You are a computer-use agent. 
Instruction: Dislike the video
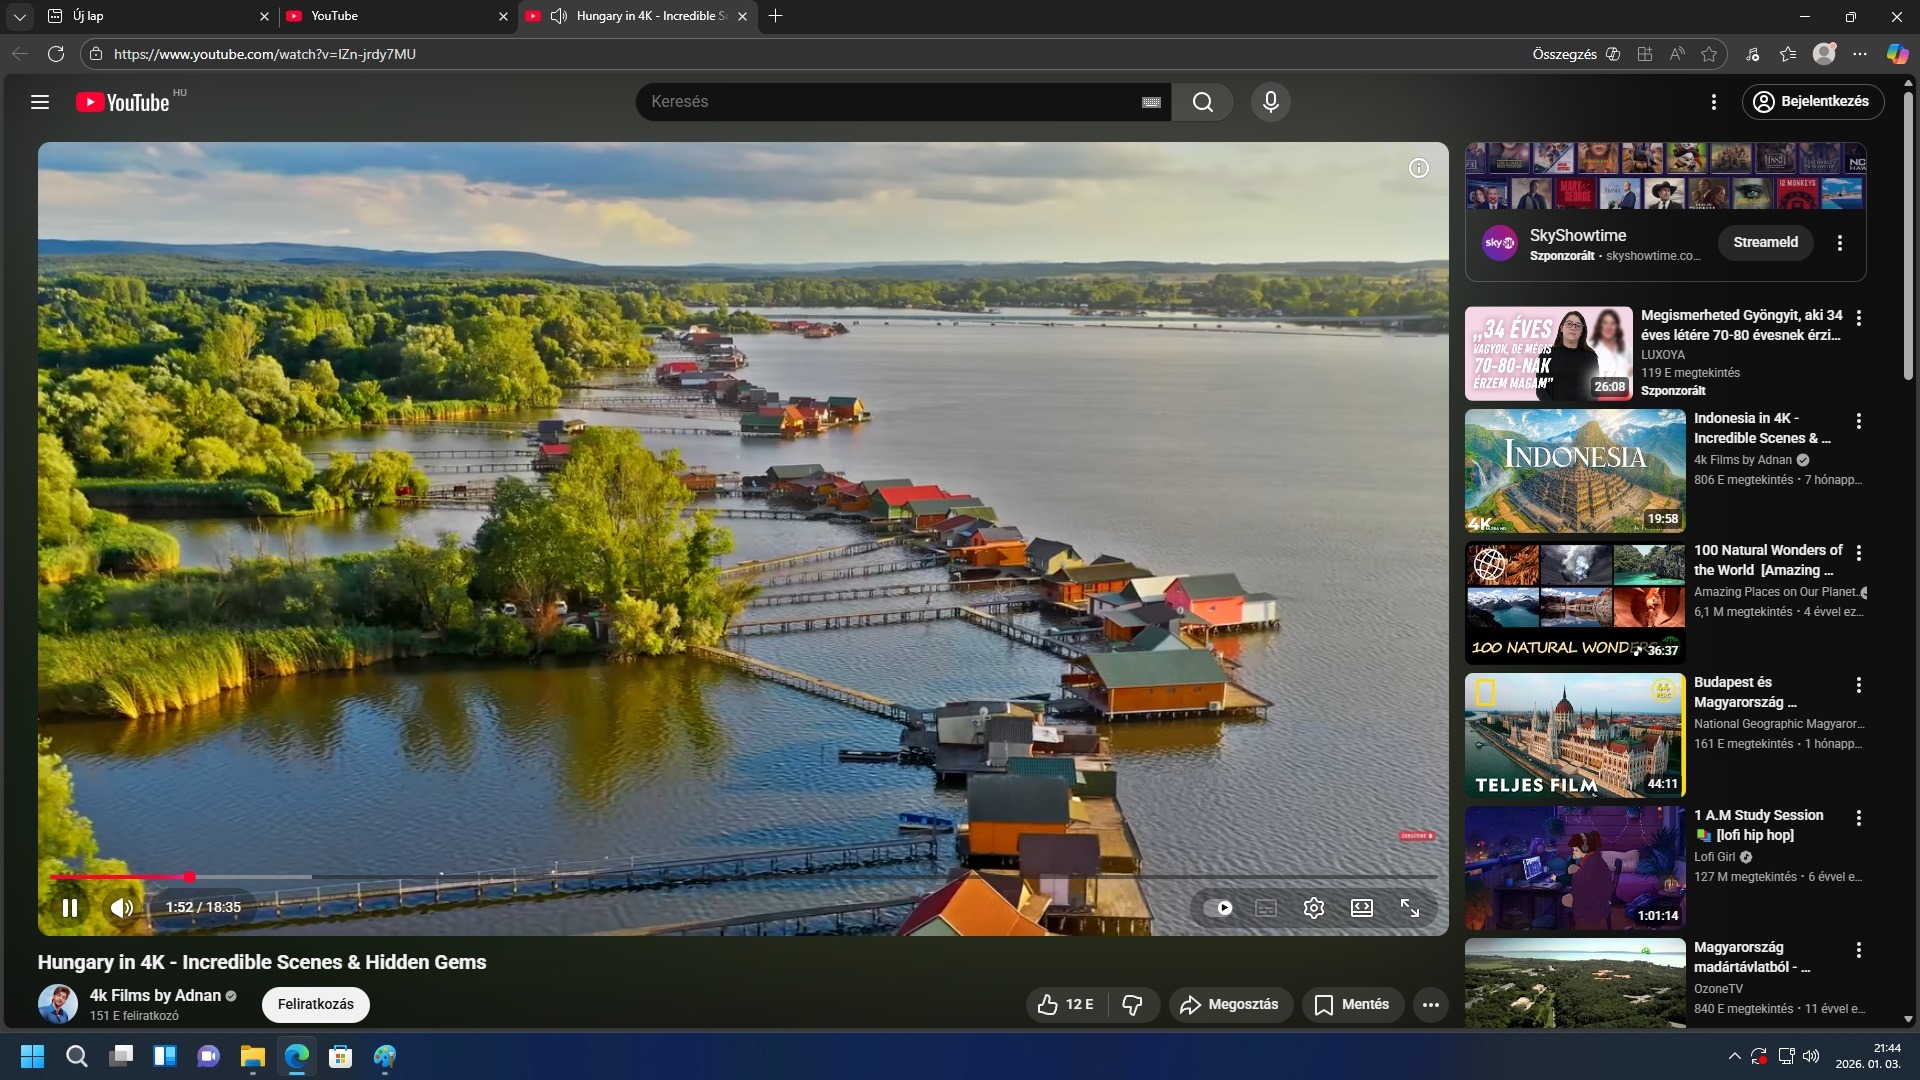[x=1132, y=1005]
